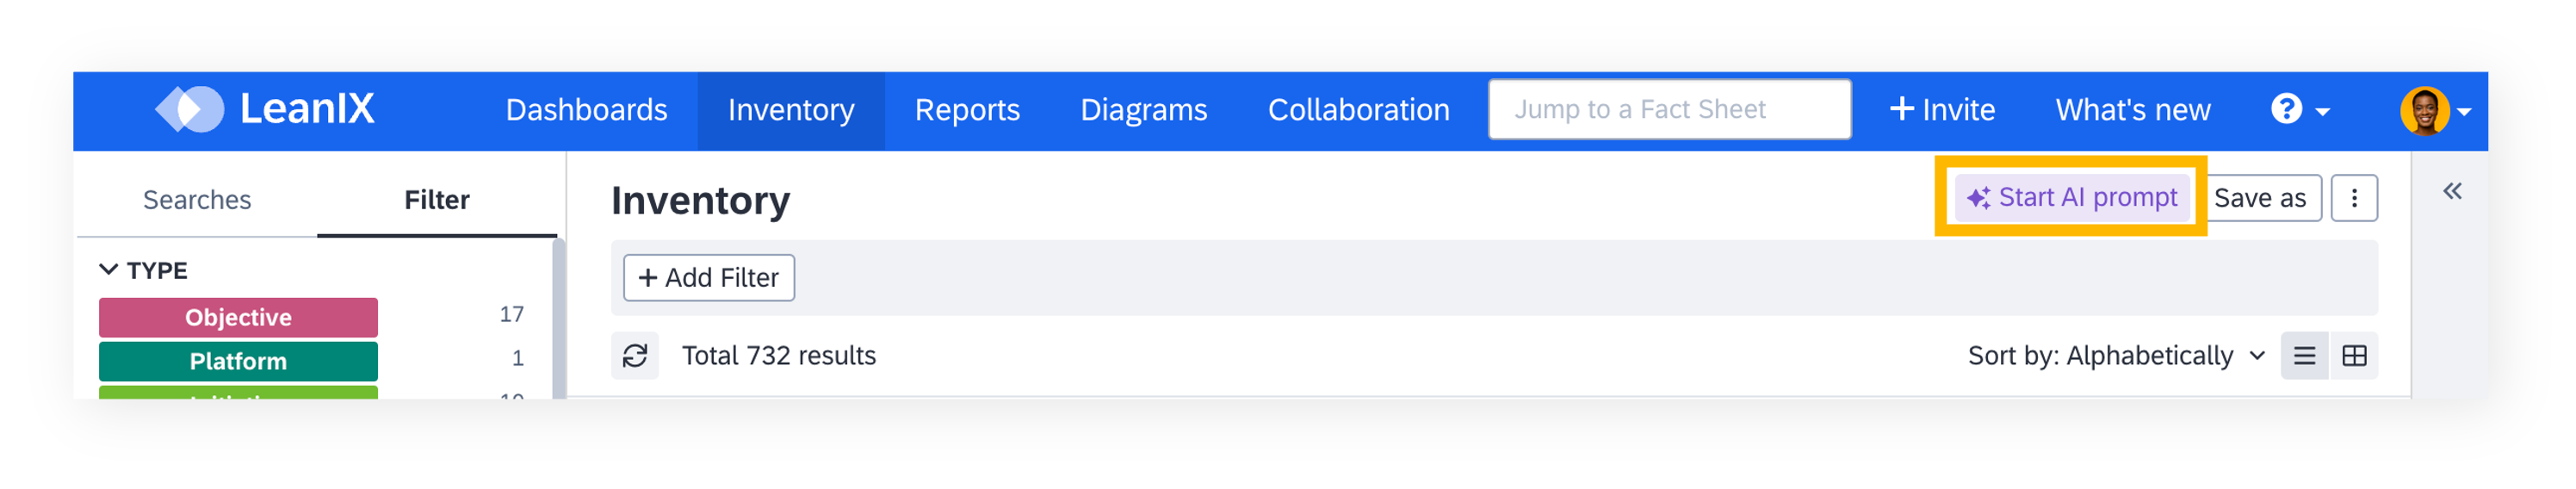Click the LeanIX logo icon

[189, 109]
